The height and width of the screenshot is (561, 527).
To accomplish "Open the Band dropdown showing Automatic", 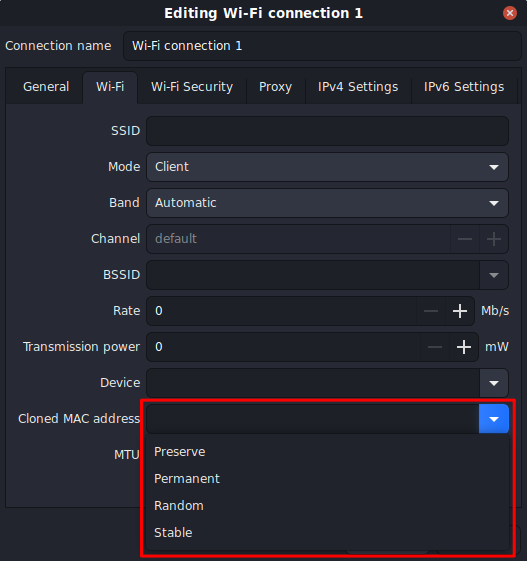I will 327,203.
